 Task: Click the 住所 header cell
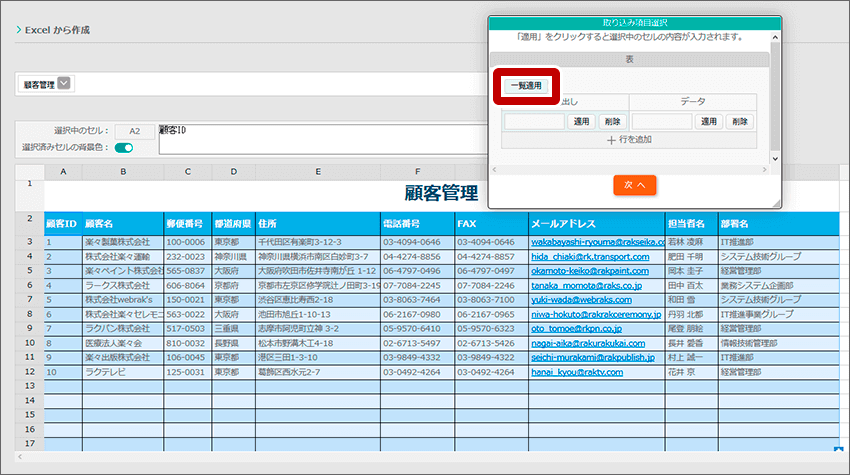pyautogui.click(x=318, y=223)
